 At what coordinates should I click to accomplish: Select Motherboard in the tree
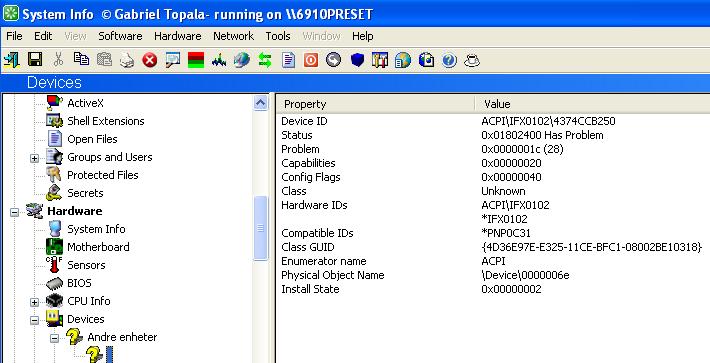point(98,247)
